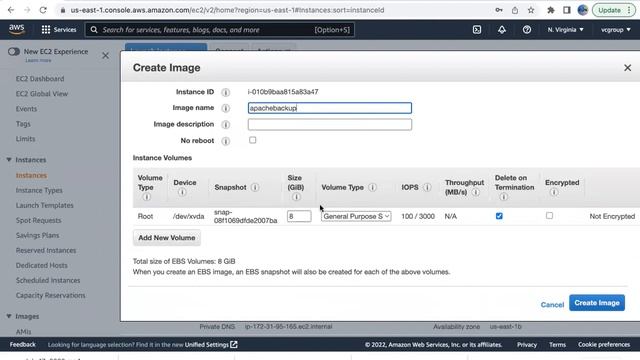Open AWS CloudShell icon
The width and height of the screenshot is (640, 360).
[x=477, y=30]
